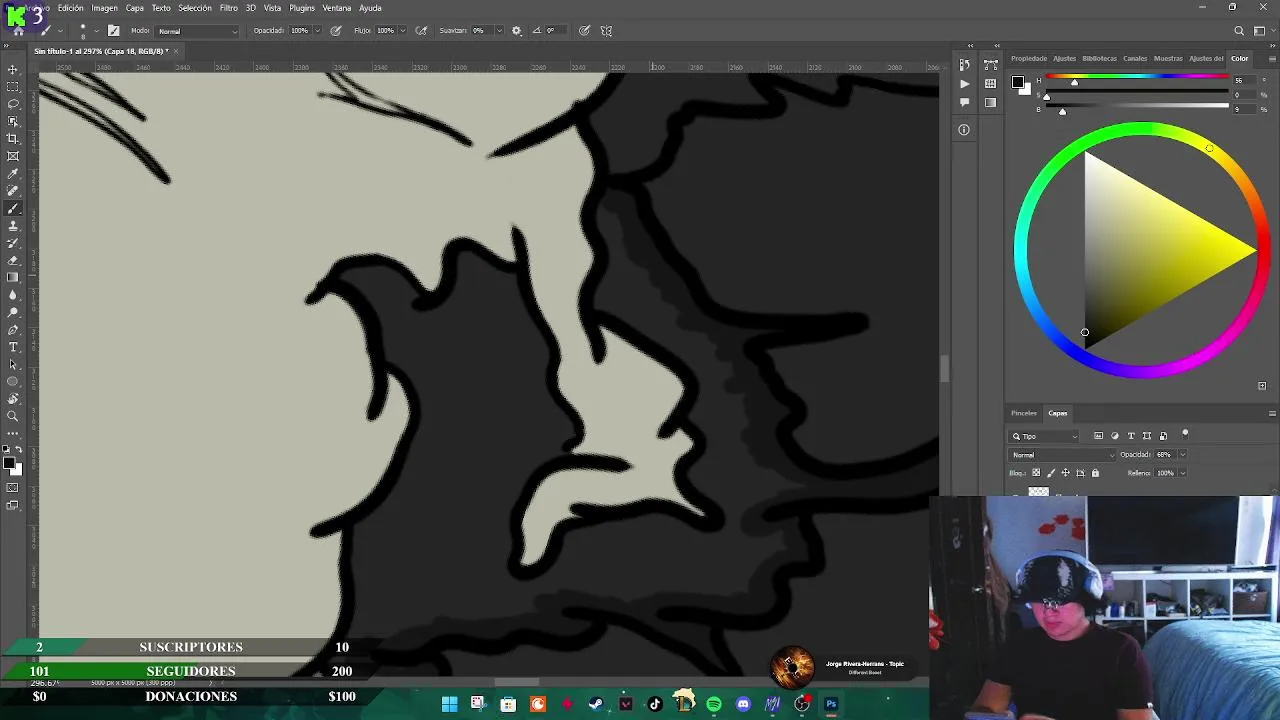Filter layers by pixel layers

tap(1098, 436)
